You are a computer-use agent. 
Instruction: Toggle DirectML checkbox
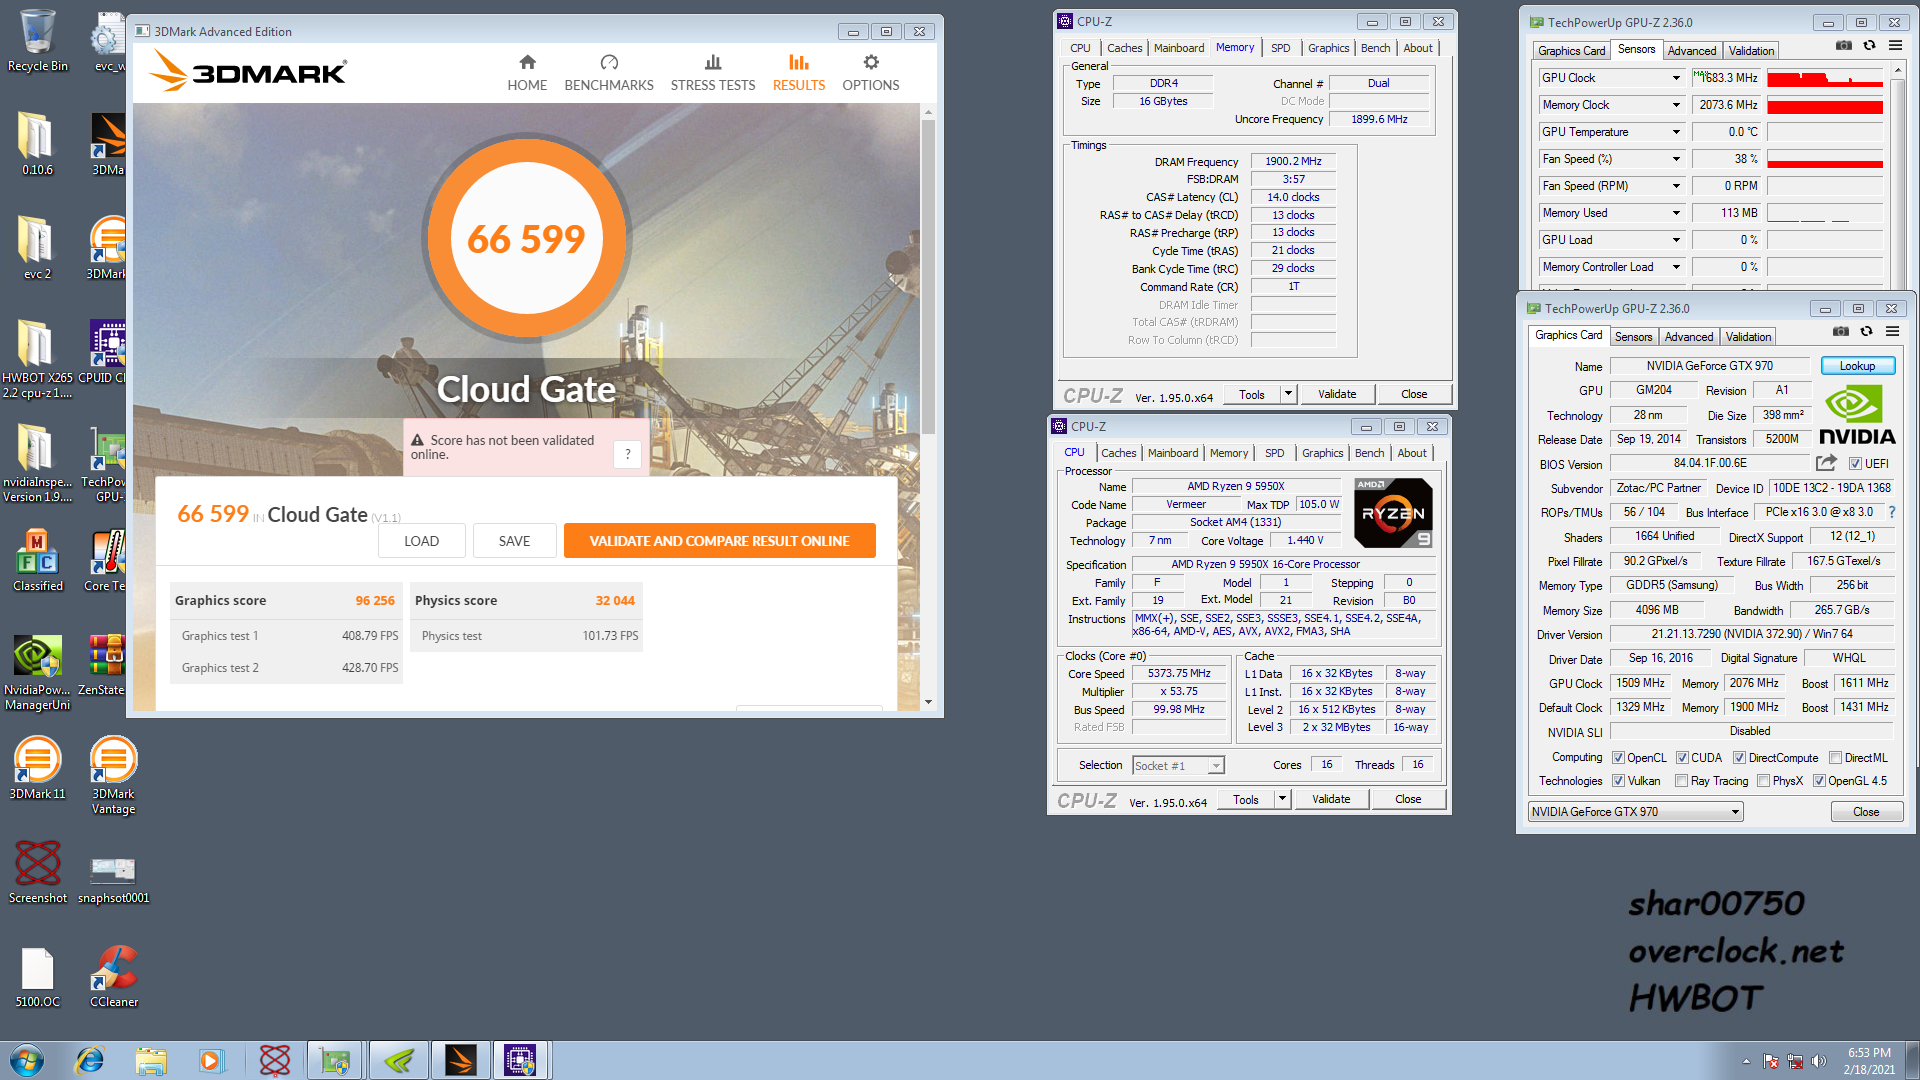[x=1835, y=758]
